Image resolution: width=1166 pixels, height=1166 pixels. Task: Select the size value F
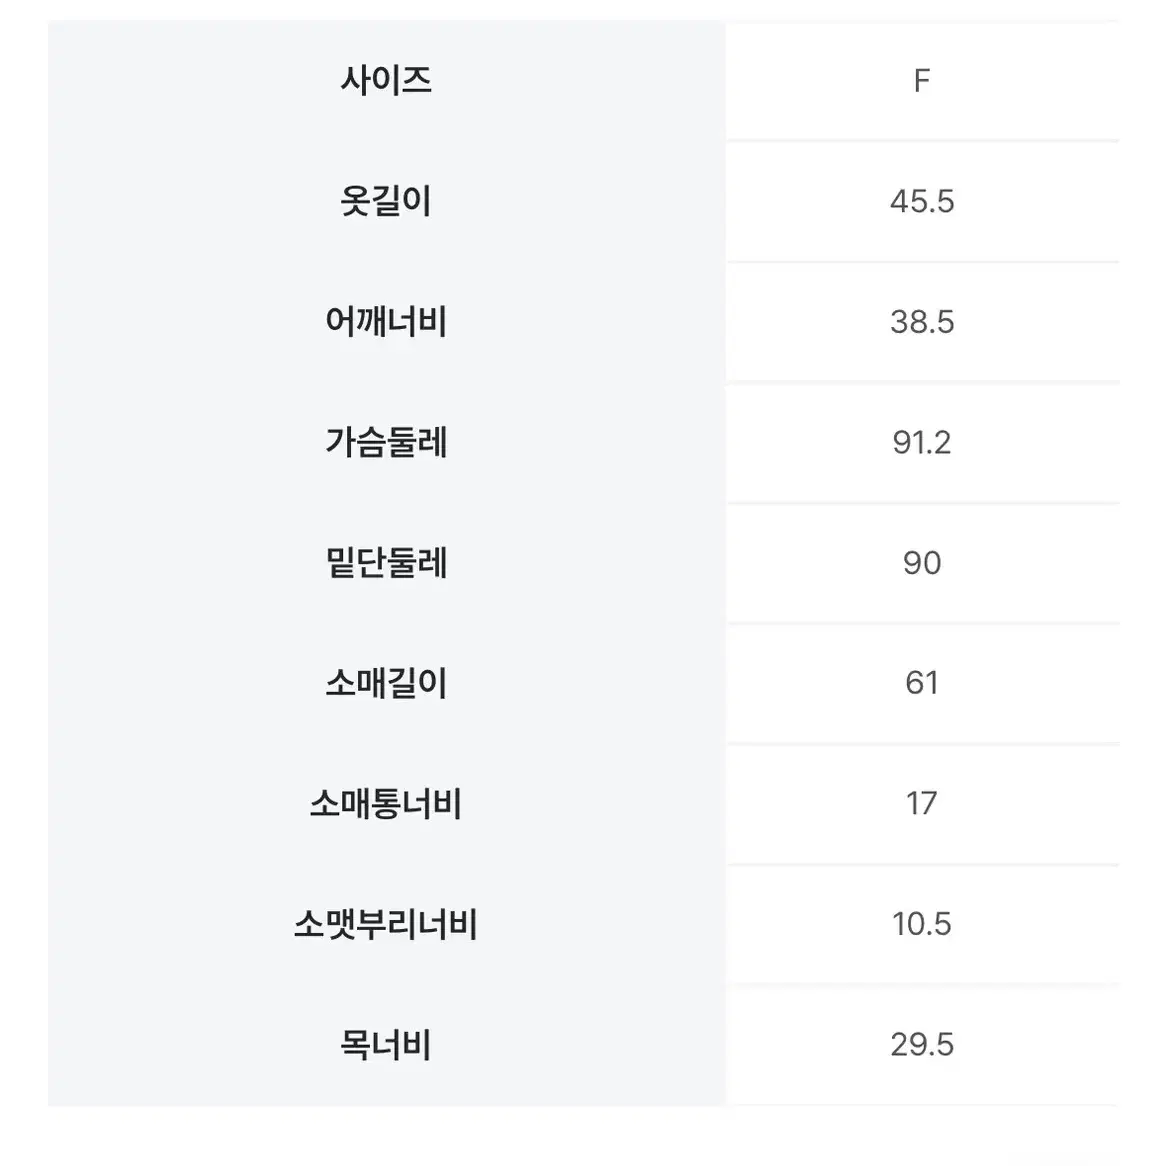(x=921, y=81)
